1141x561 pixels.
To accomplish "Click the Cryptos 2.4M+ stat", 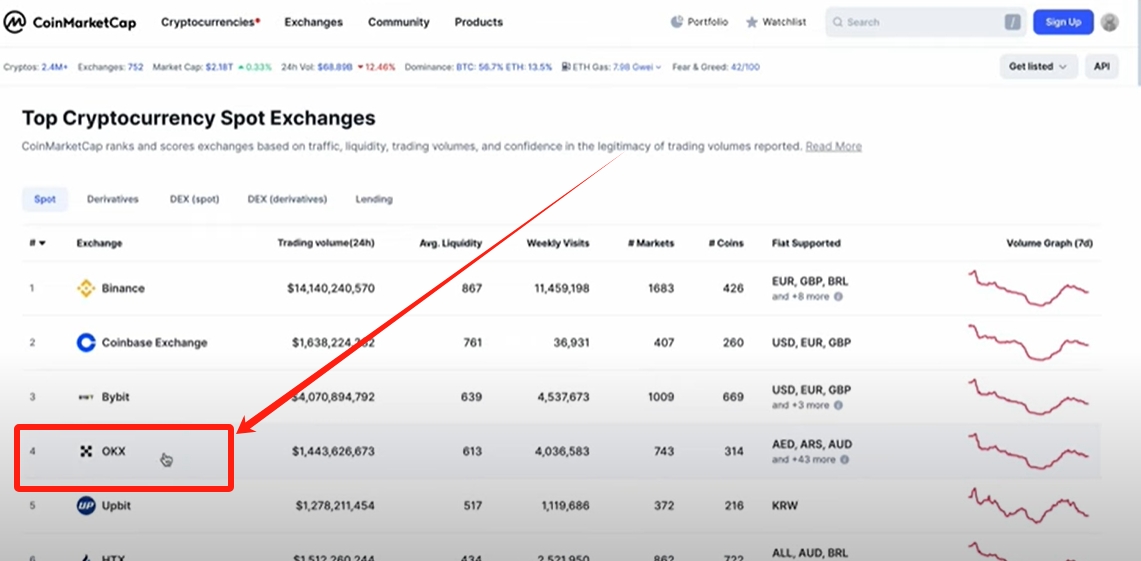I will click(36, 67).
